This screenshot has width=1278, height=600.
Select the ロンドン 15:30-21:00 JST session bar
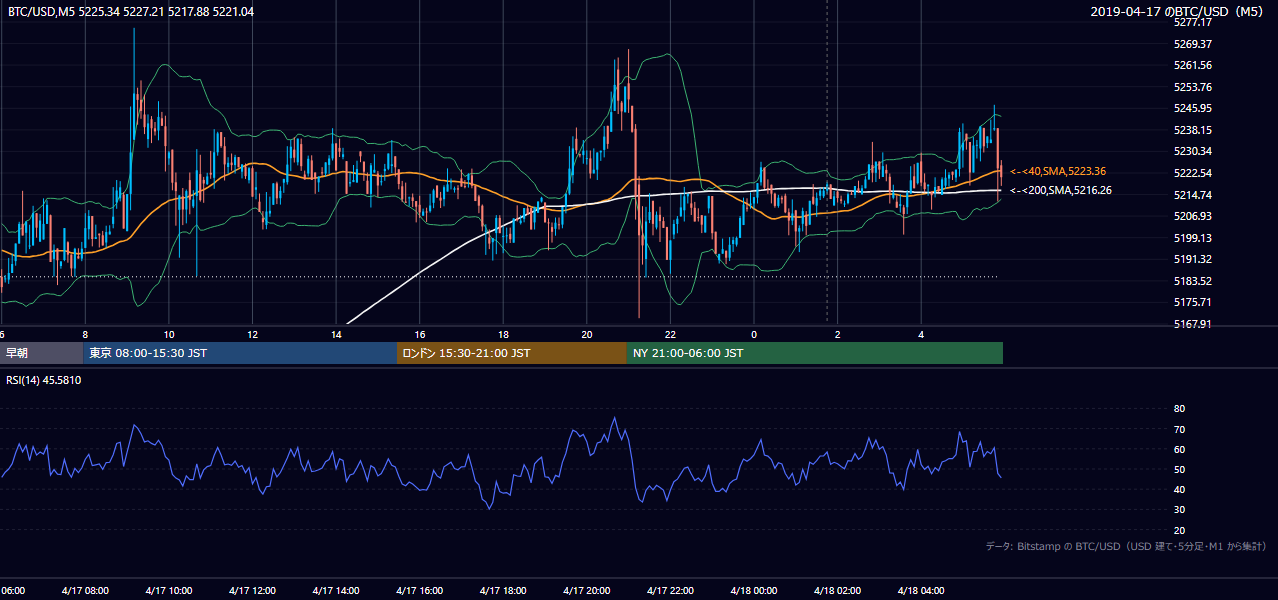pyautogui.click(x=512, y=353)
